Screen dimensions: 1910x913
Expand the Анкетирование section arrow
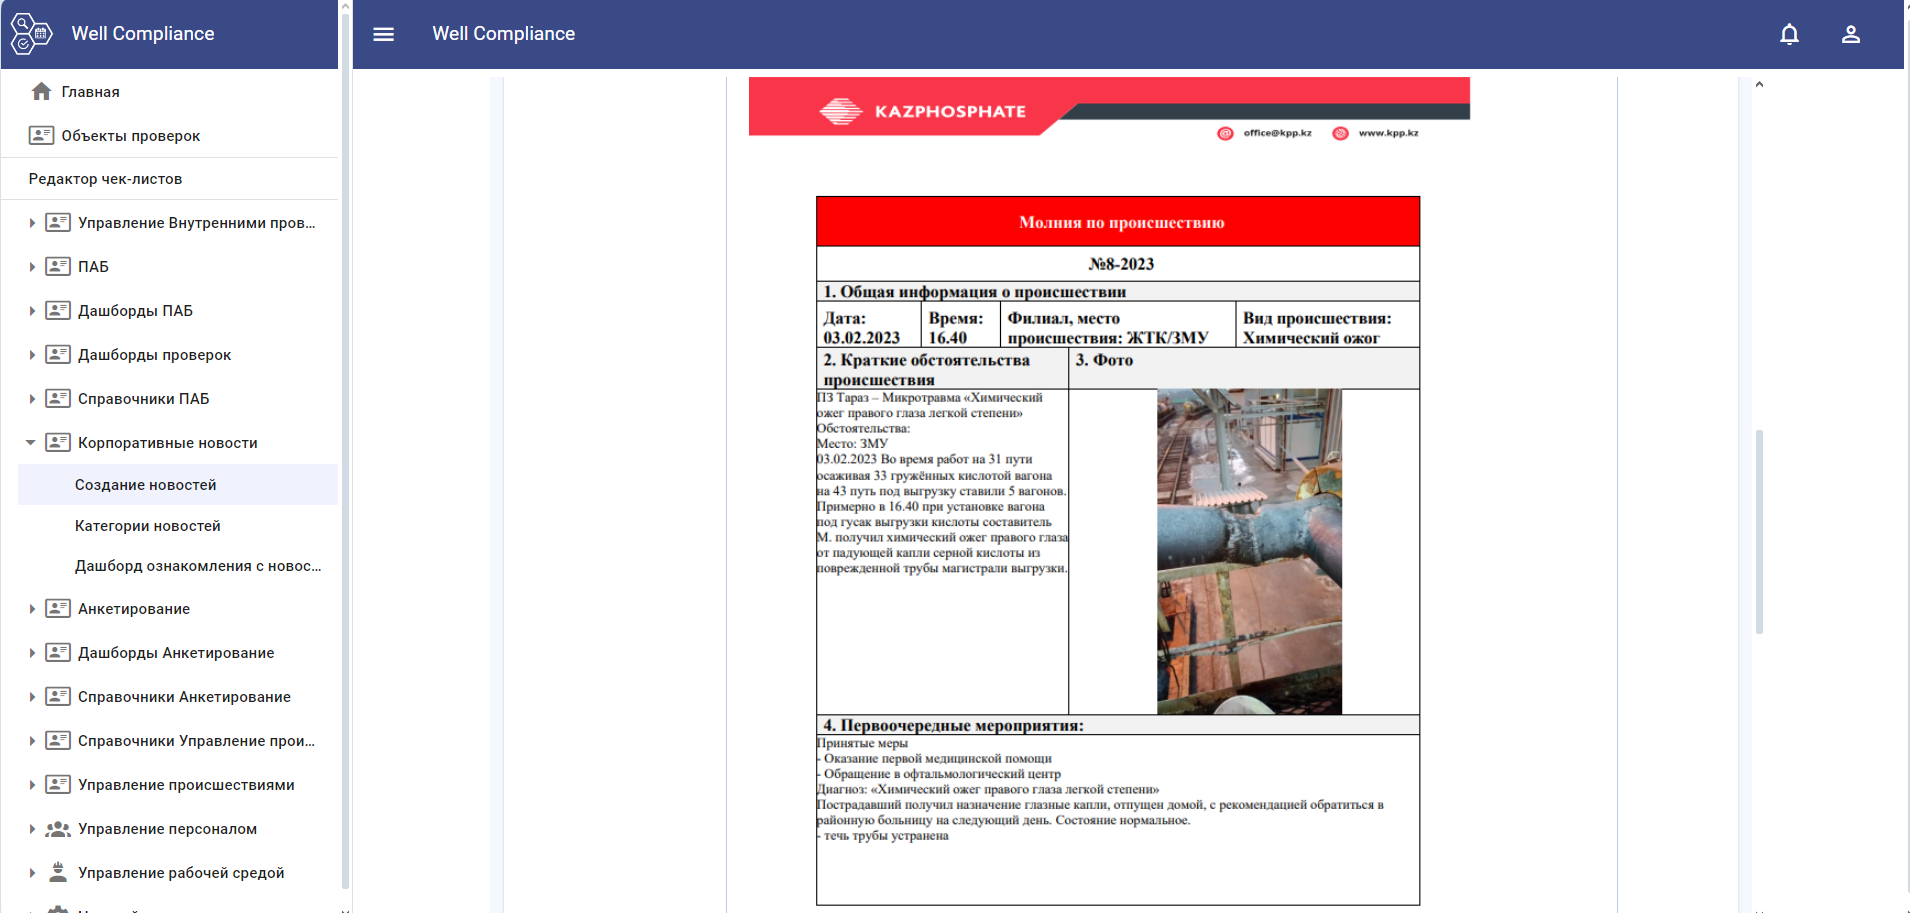point(32,609)
